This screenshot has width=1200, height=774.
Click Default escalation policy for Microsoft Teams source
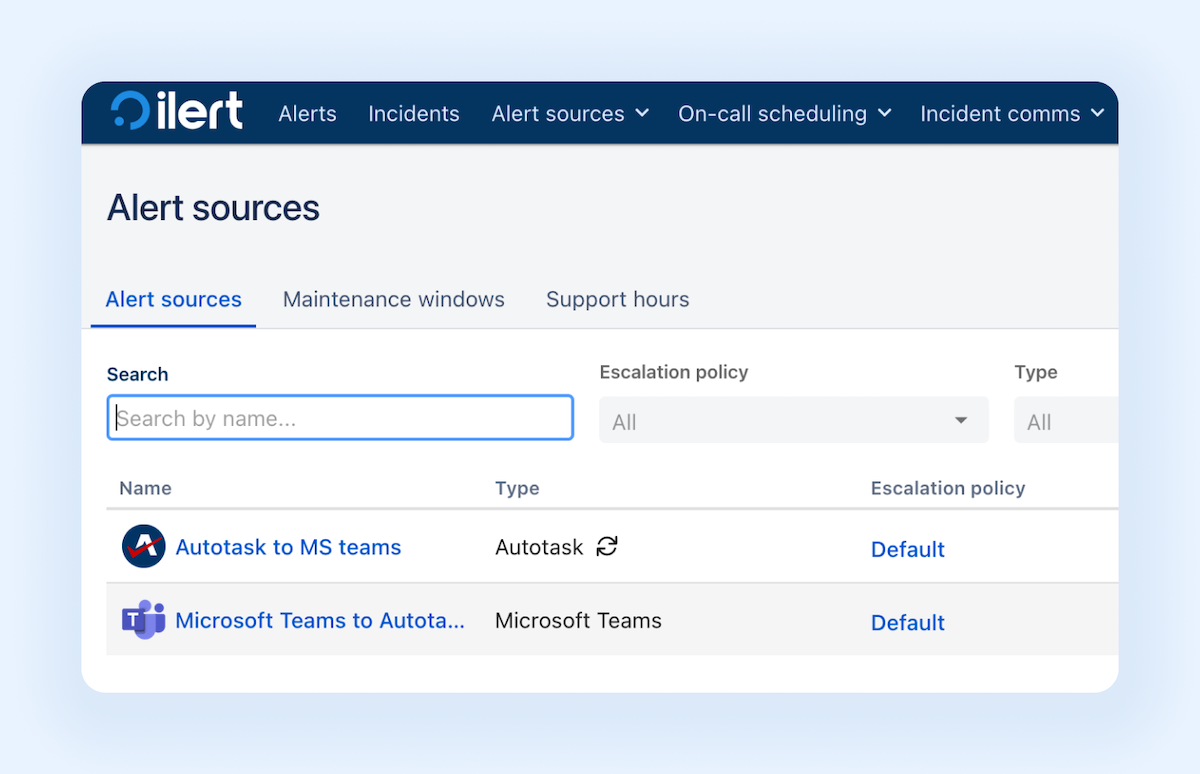tap(907, 621)
